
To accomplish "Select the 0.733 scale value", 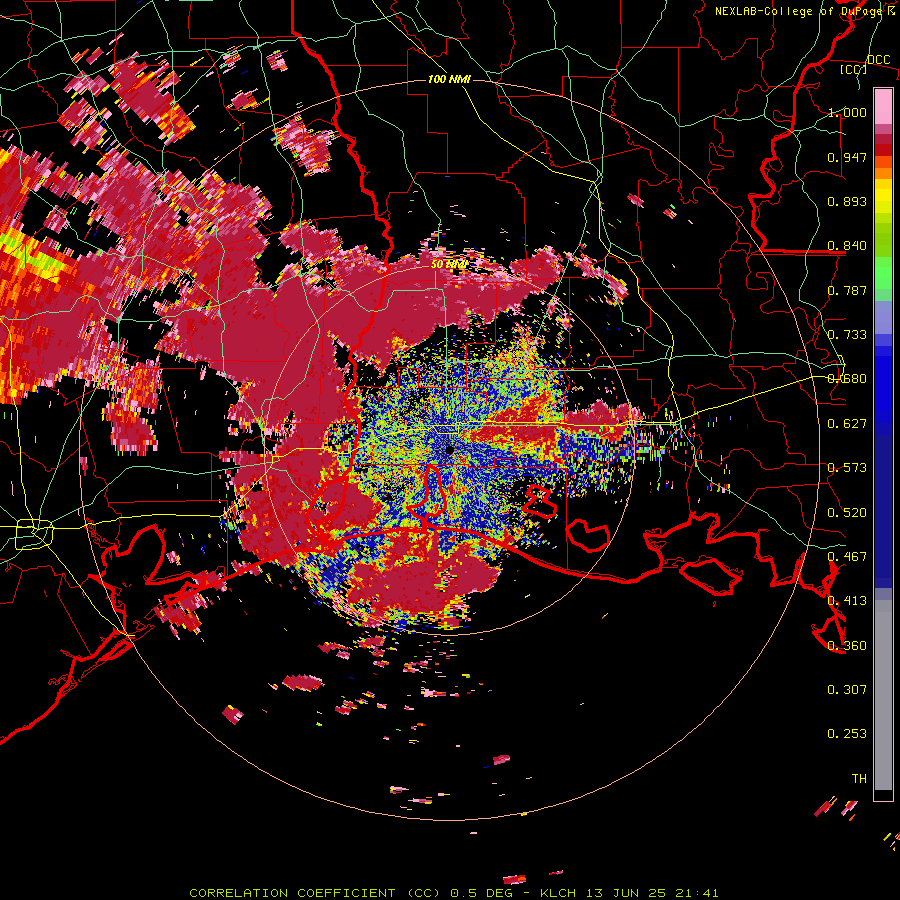I will click(x=847, y=335).
